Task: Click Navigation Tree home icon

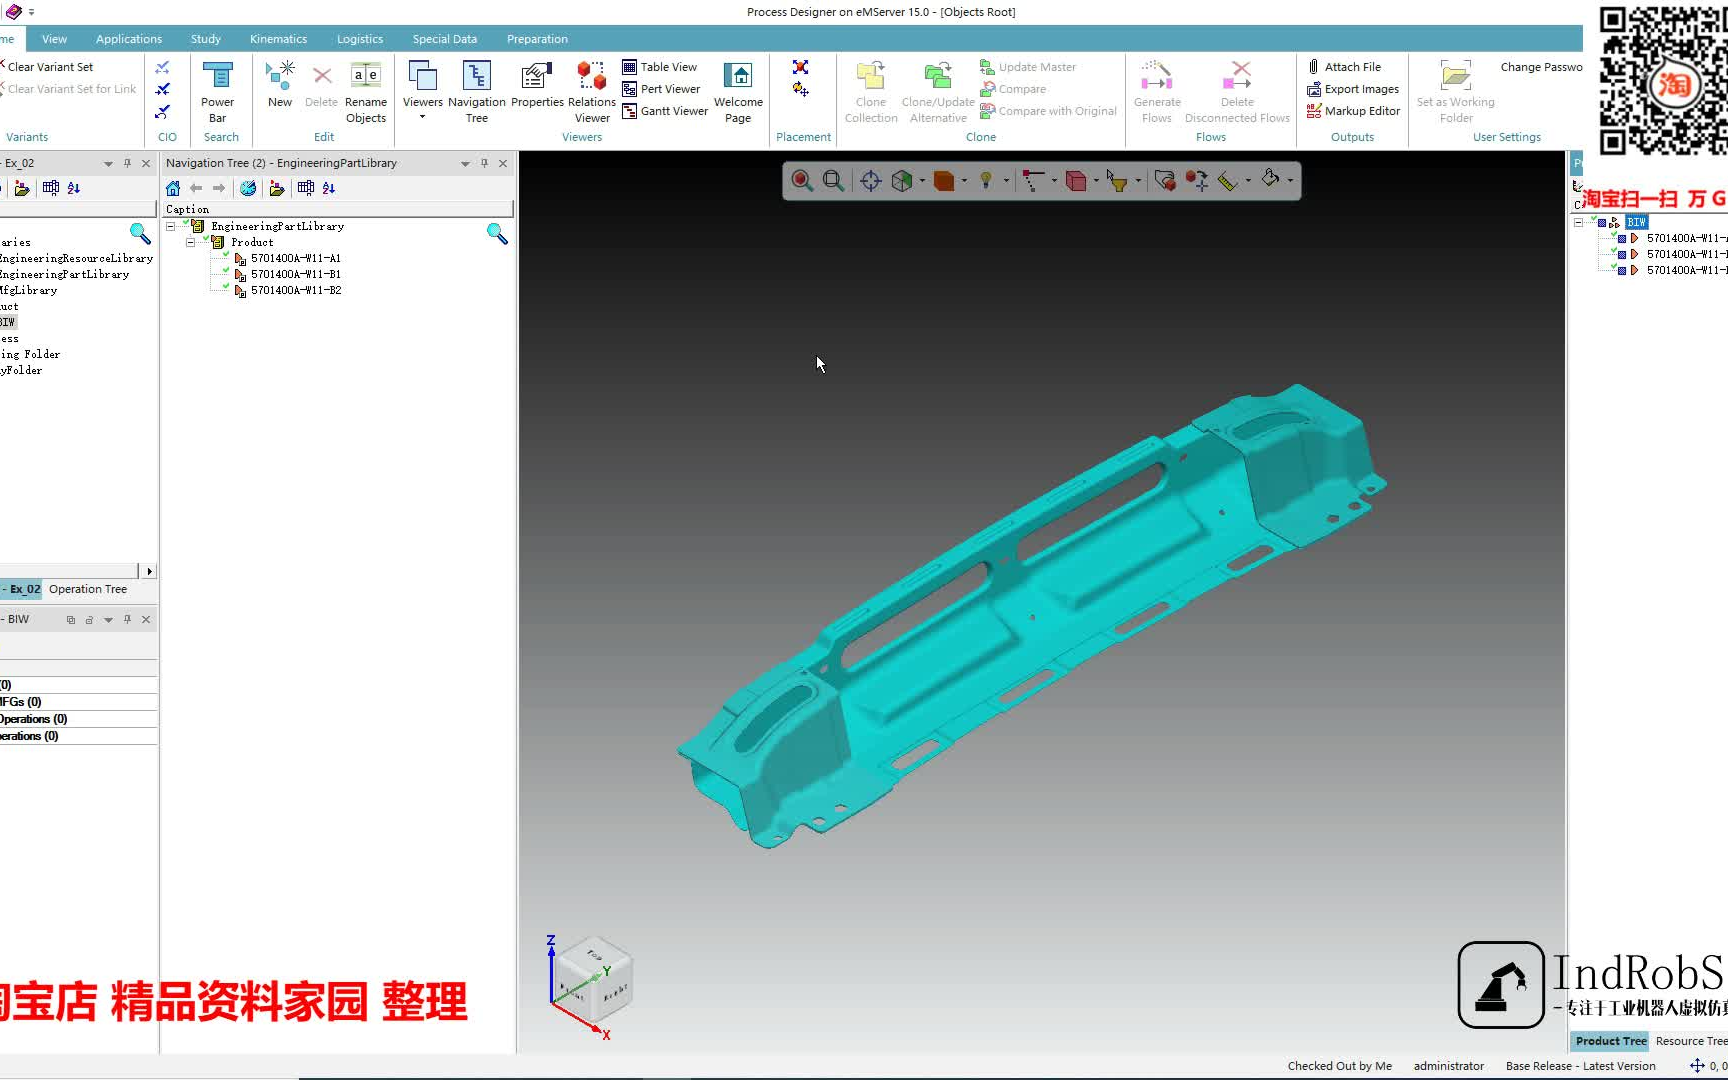Action: coord(173,188)
